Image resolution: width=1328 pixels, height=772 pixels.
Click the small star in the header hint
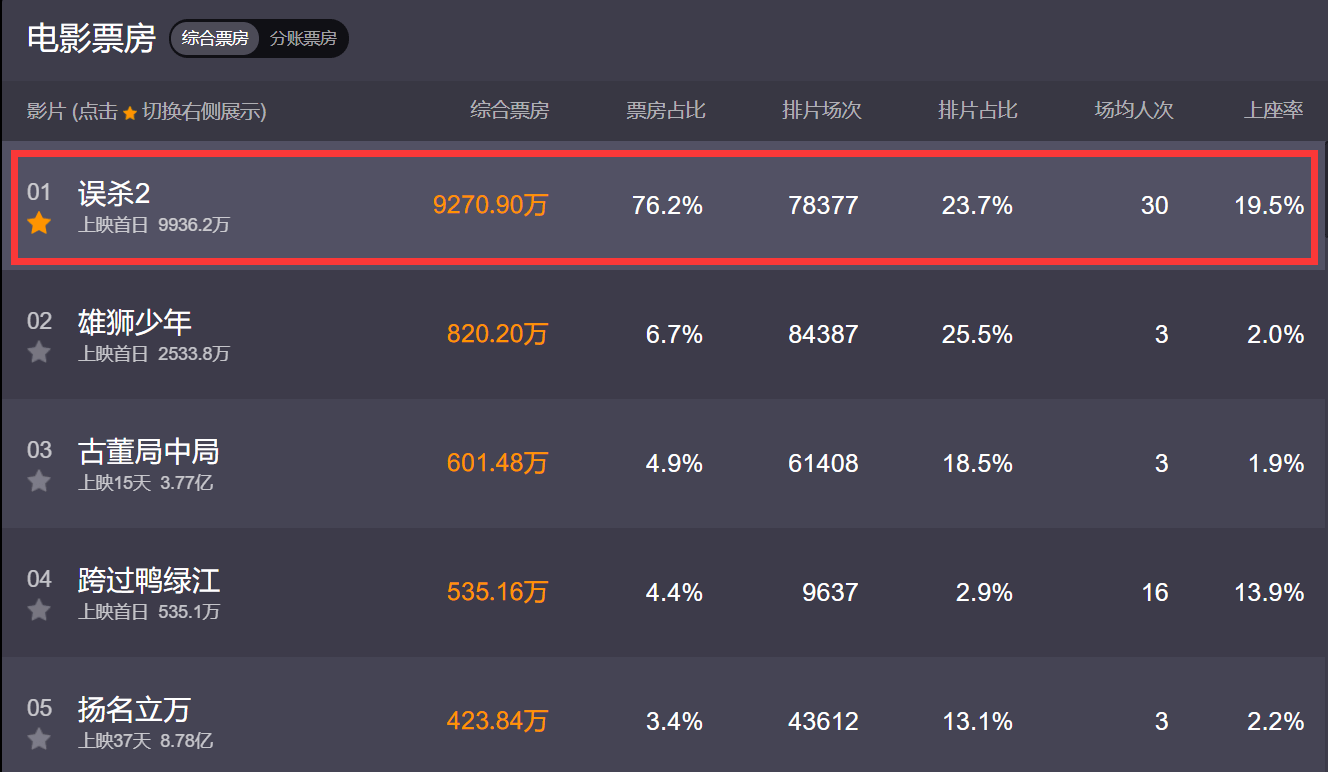130,113
